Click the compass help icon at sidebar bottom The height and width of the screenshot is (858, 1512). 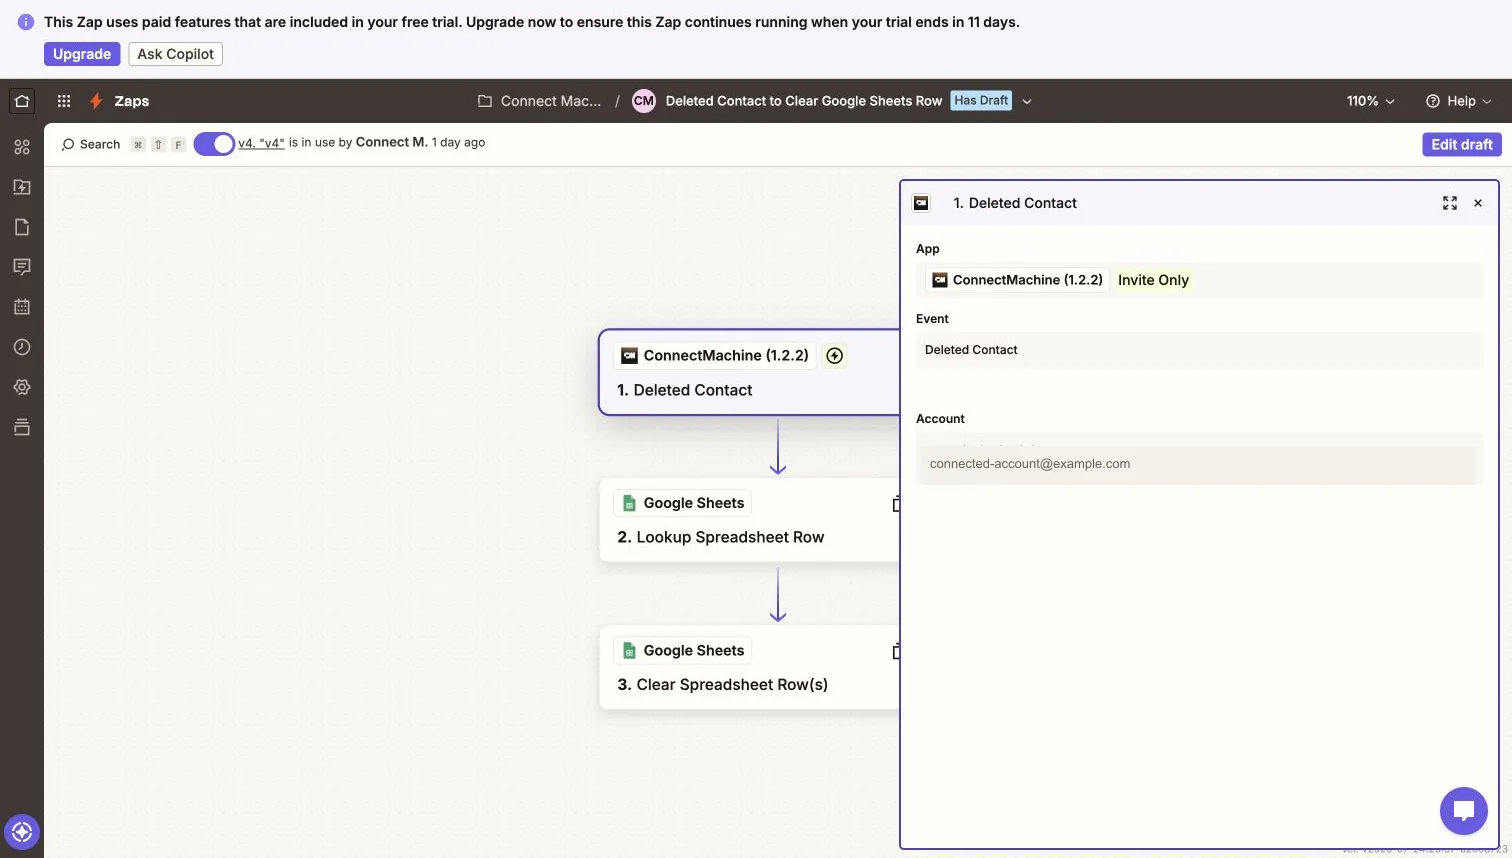point(22,831)
